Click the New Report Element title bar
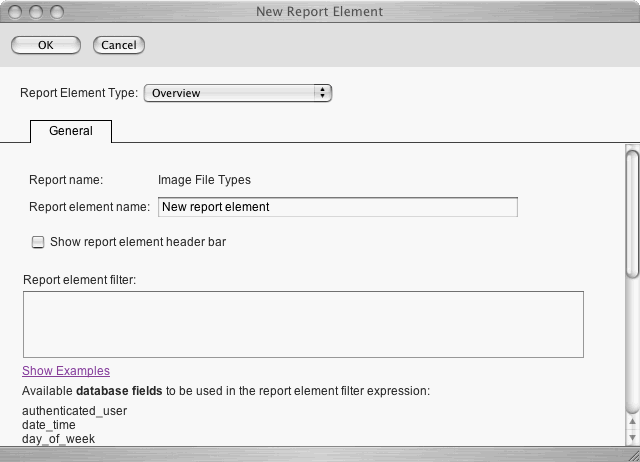640x462 pixels. pyautogui.click(x=320, y=12)
